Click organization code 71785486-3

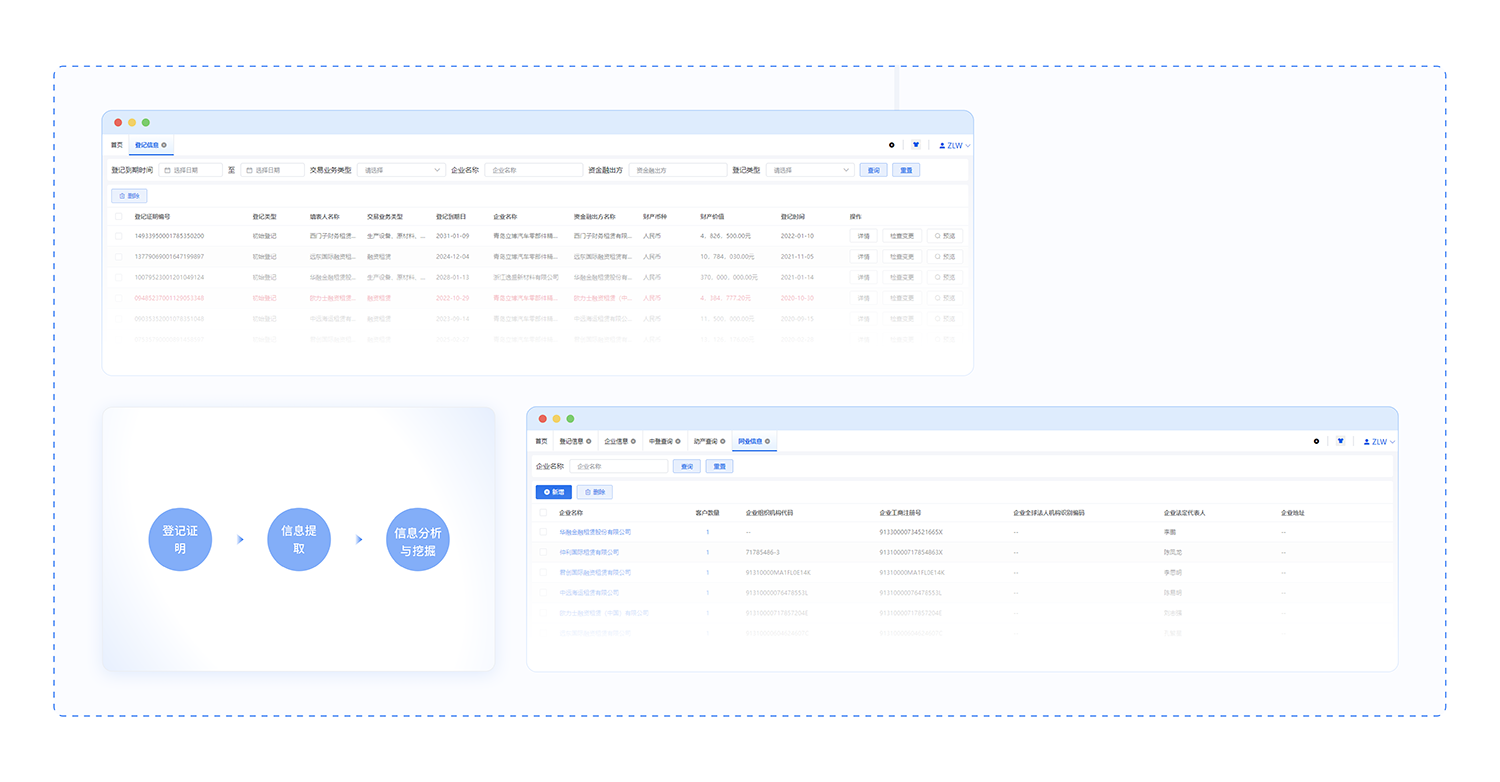click(x=763, y=552)
